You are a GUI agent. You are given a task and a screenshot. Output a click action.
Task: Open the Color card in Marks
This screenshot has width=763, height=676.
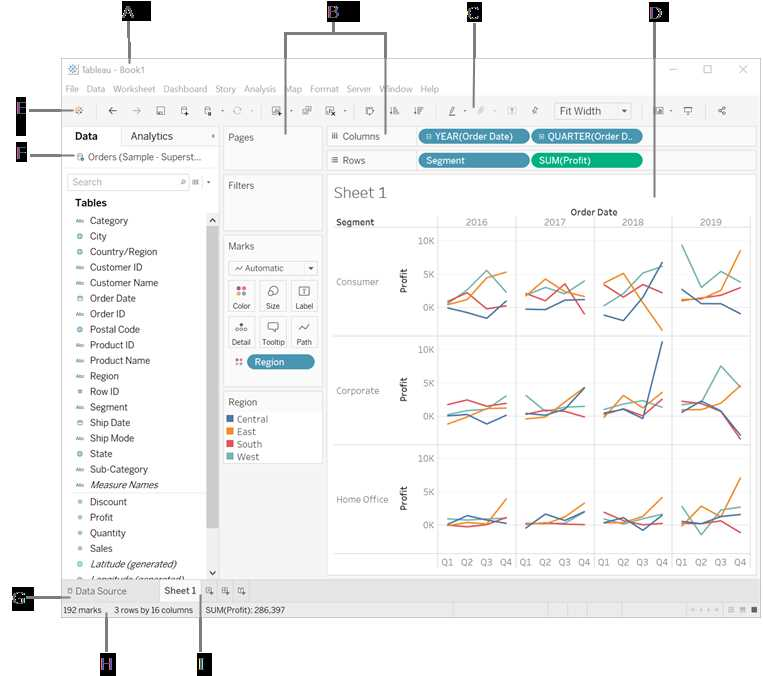[x=241, y=296]
